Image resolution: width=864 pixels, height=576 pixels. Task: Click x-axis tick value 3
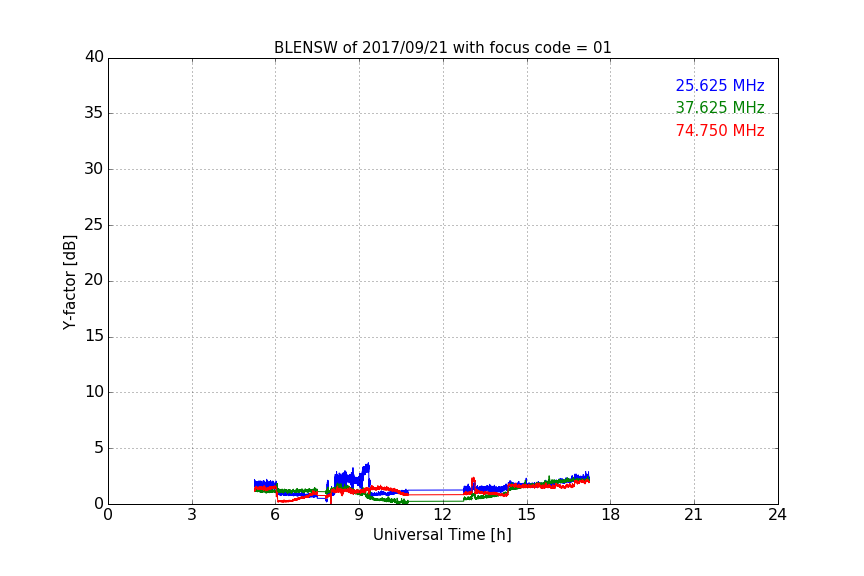pos(192,515)
